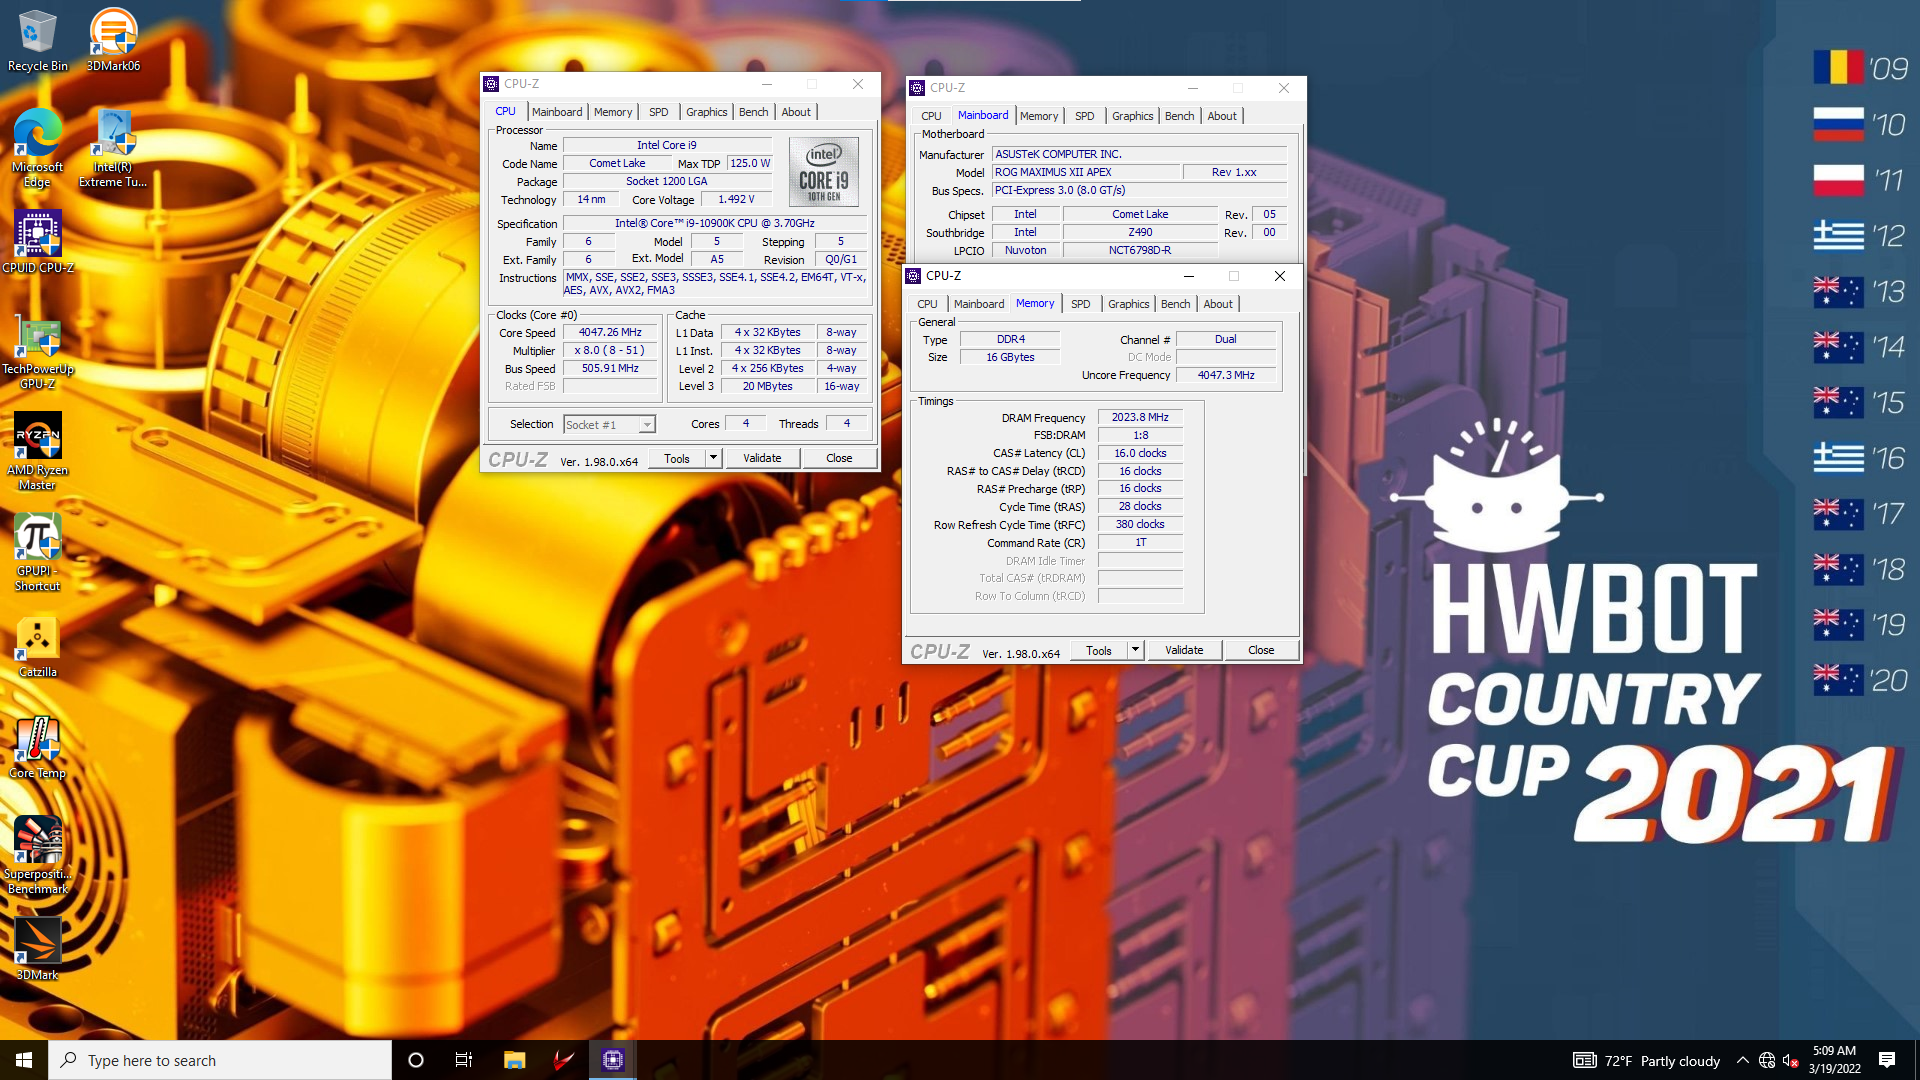
Task: Click the Bus Speed 505.91 MHz value
Action: coord(610,369)
